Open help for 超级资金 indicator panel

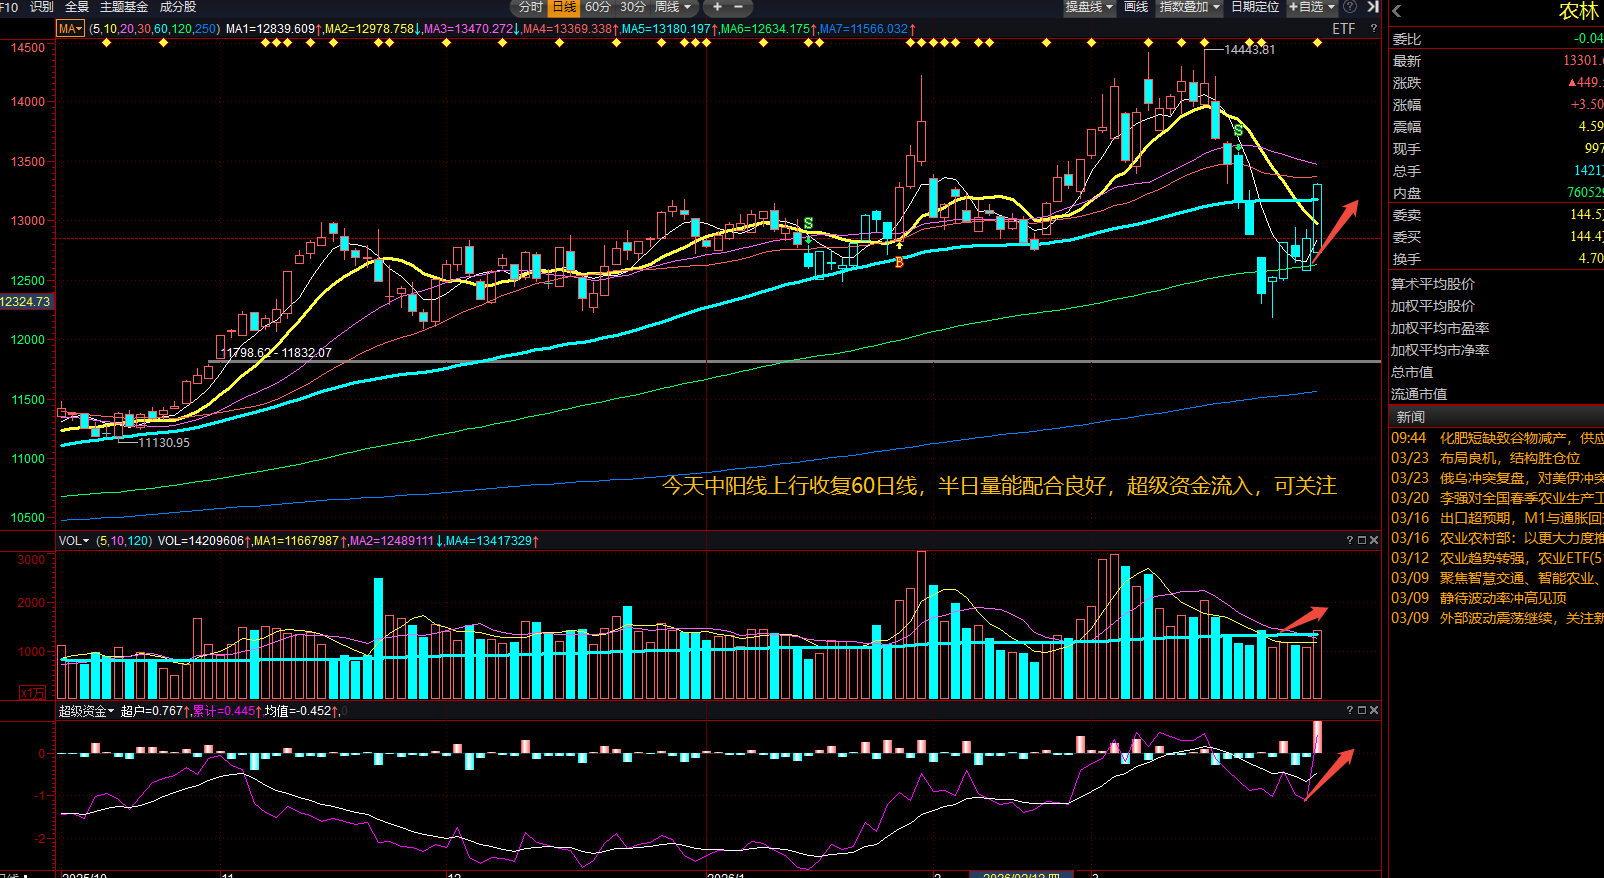click(x=1349, y=710)
